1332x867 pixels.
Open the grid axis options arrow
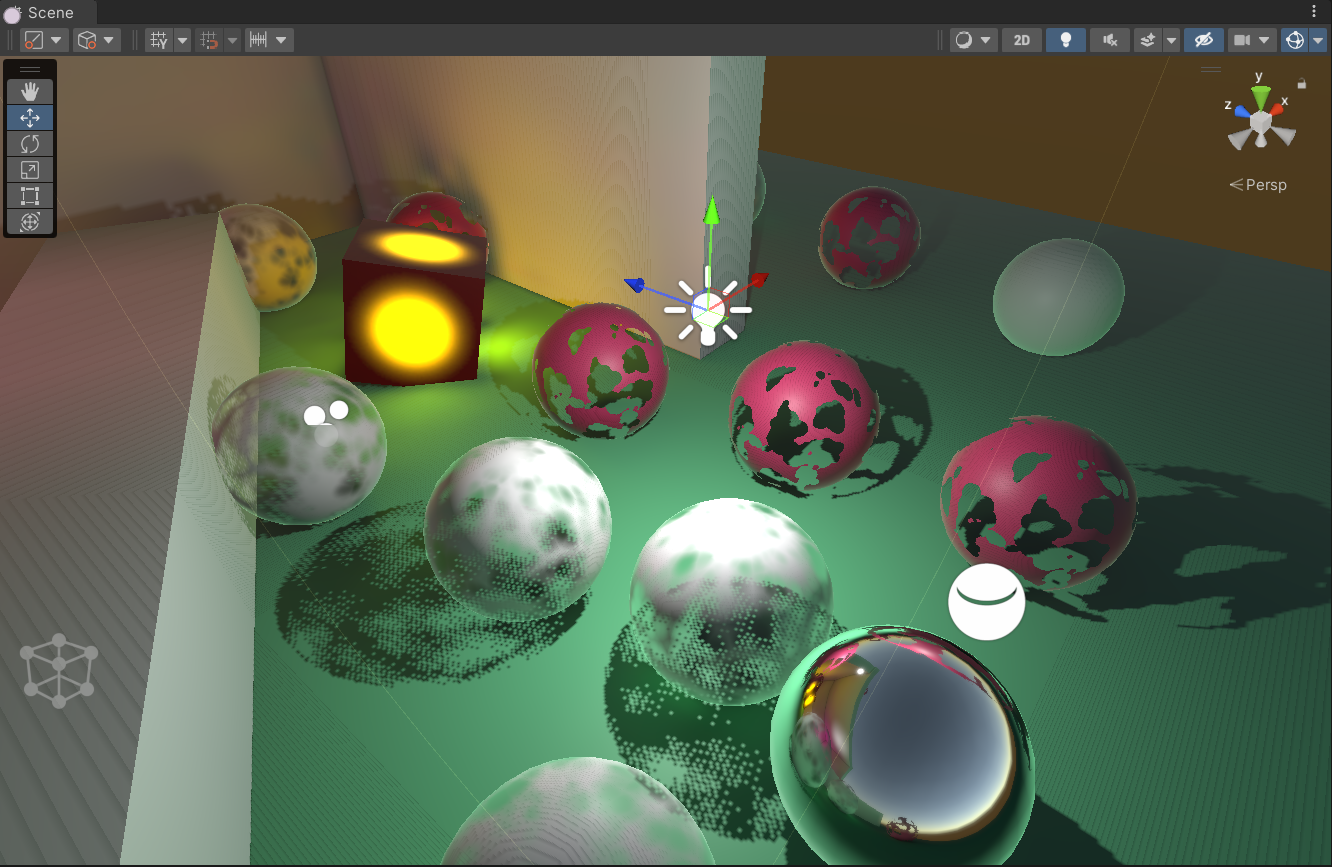click(182, 40)
